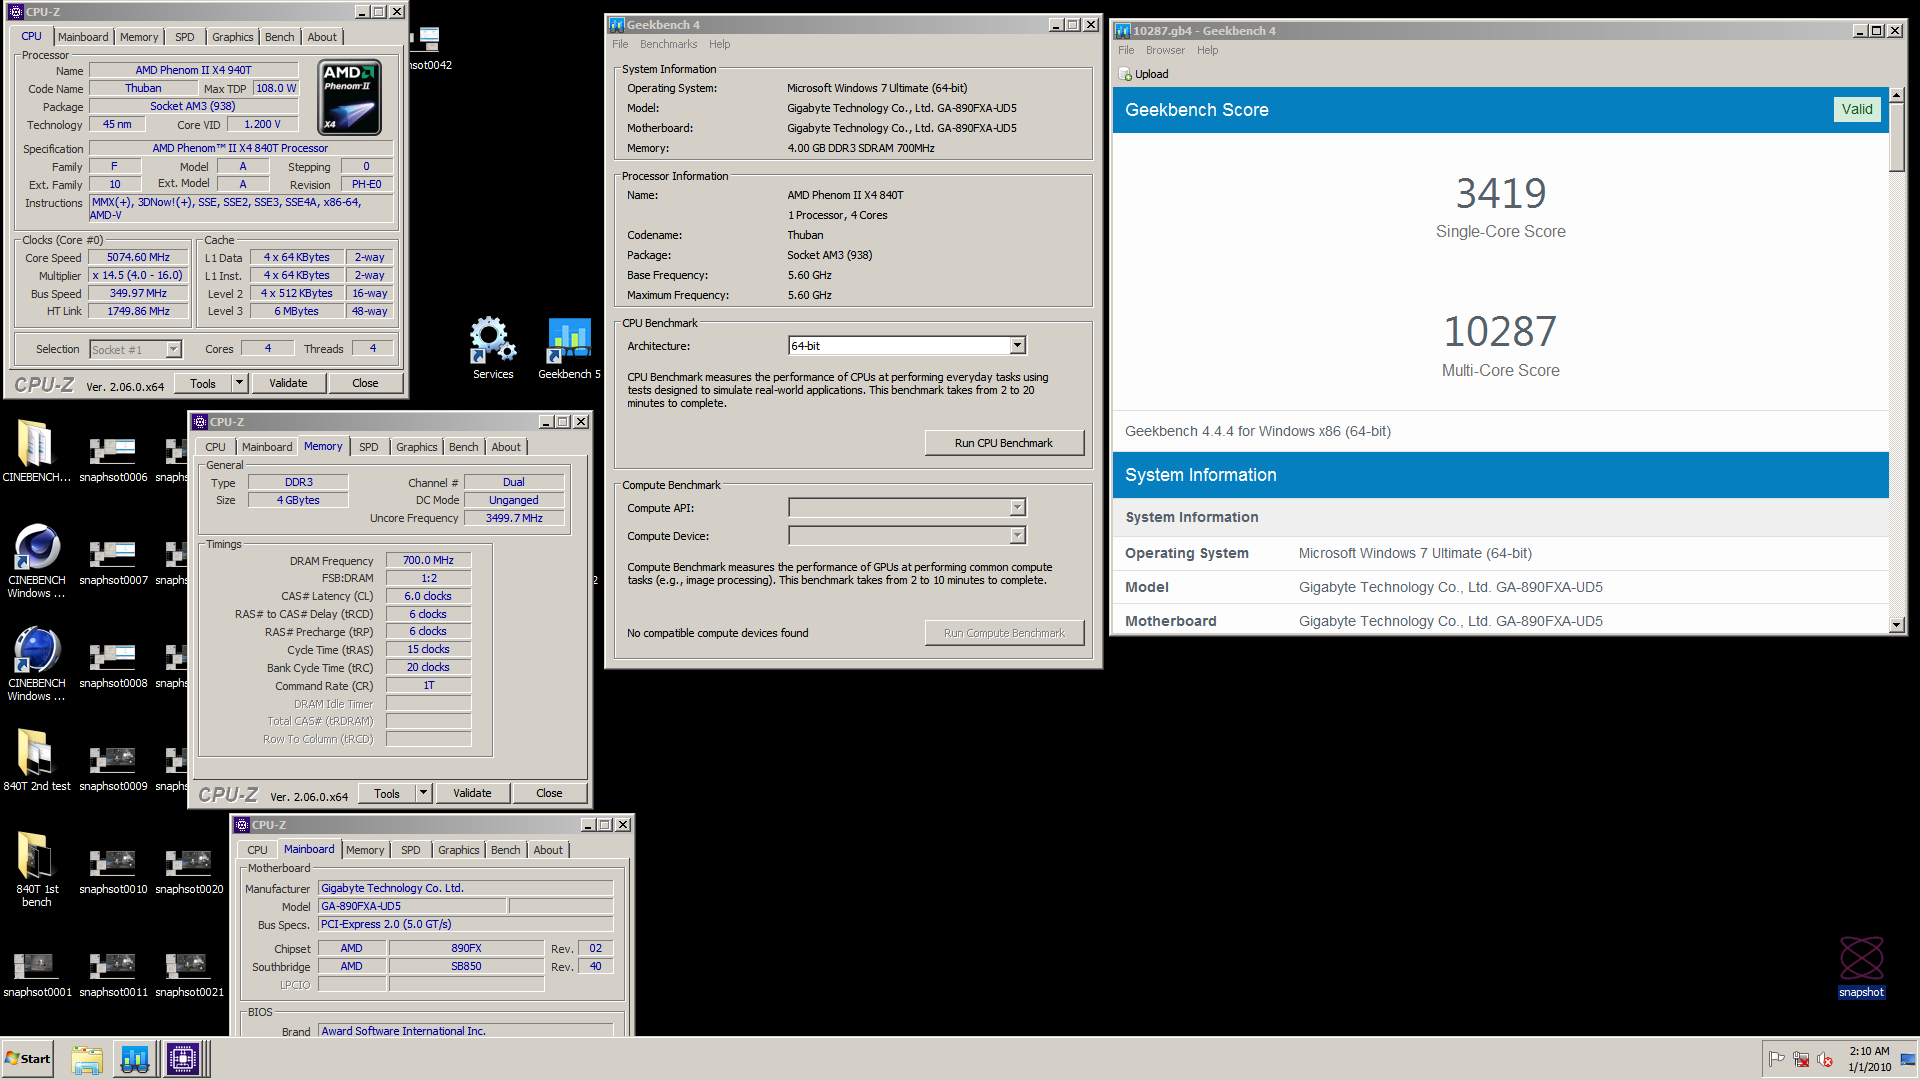The height and width of the screenshot is (1080, 1920).
Task: Click scroll-up arrow in Geekbench result window
Action: (x=1897, y=95)
